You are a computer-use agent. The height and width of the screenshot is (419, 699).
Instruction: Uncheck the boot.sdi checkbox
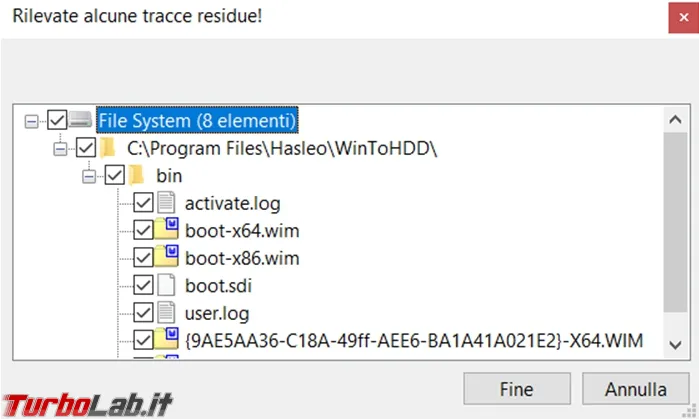point(144,285)
